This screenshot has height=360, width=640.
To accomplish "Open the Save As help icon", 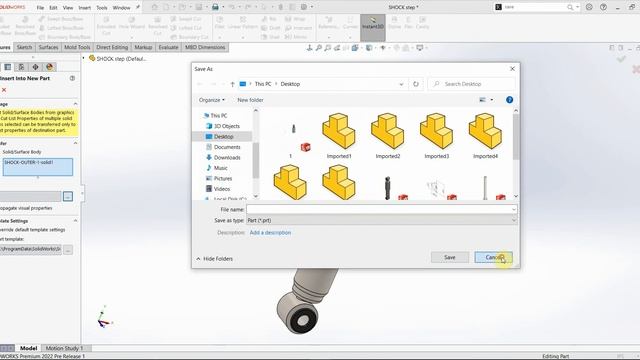I will [x=509, y=100].
